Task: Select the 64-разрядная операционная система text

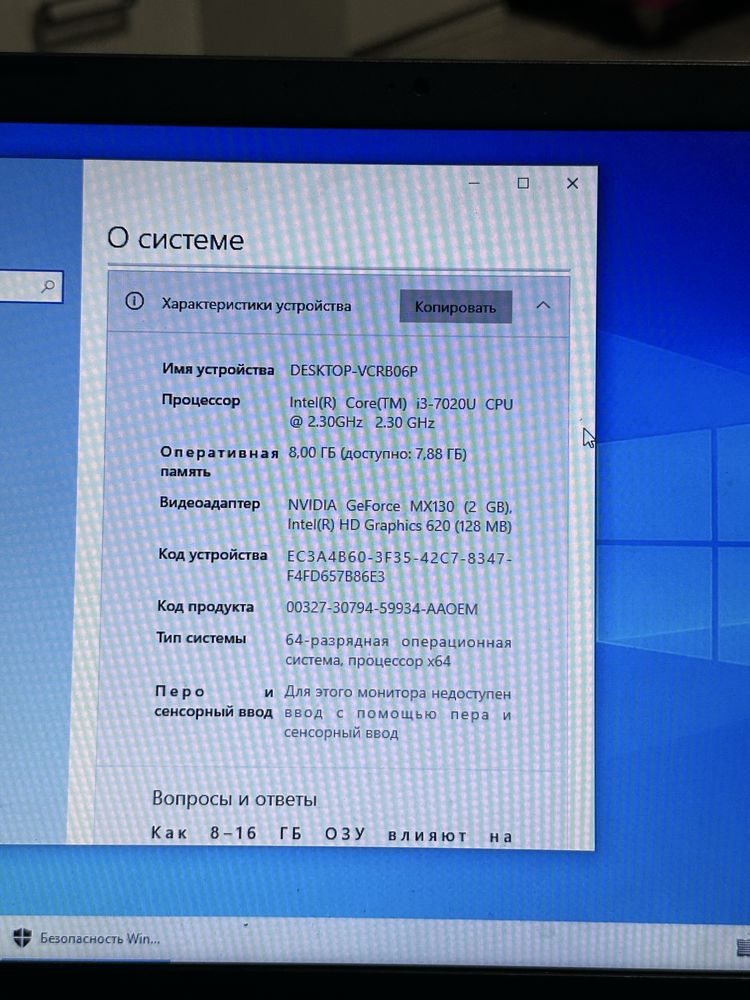Action: click(398, 651)
